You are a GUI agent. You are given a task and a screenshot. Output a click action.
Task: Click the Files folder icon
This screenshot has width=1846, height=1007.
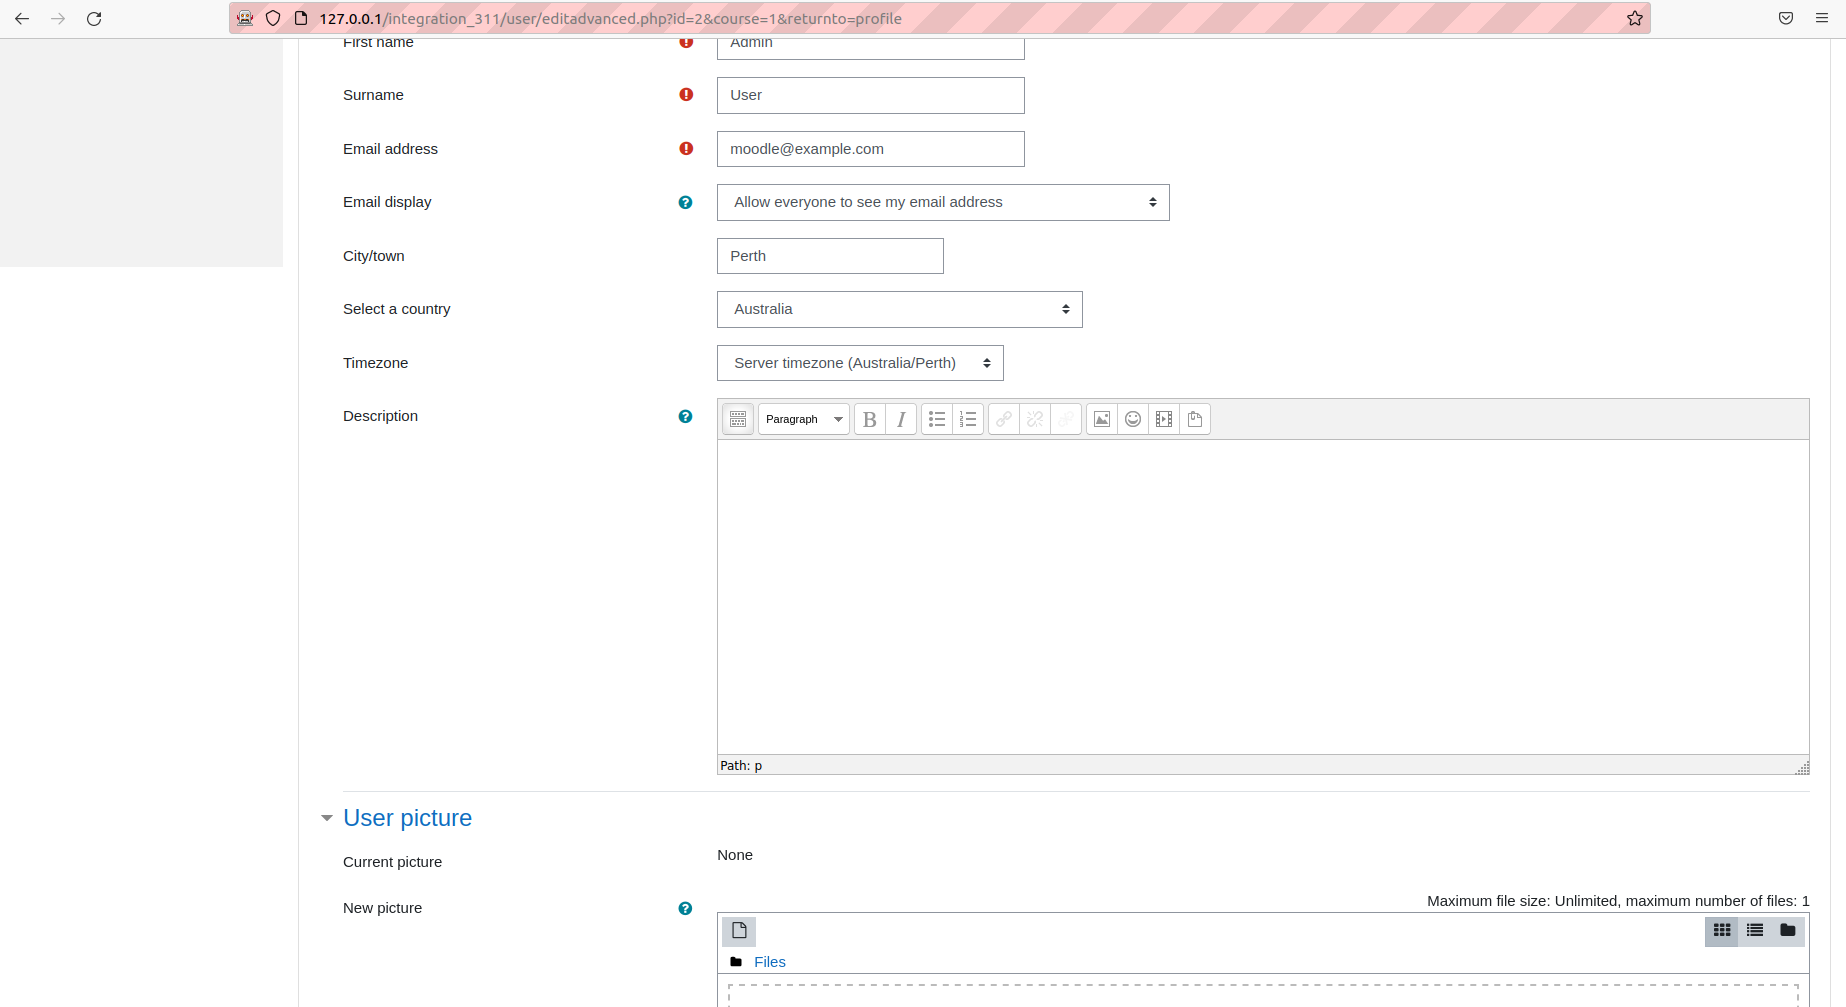click(x=736, y=962)
